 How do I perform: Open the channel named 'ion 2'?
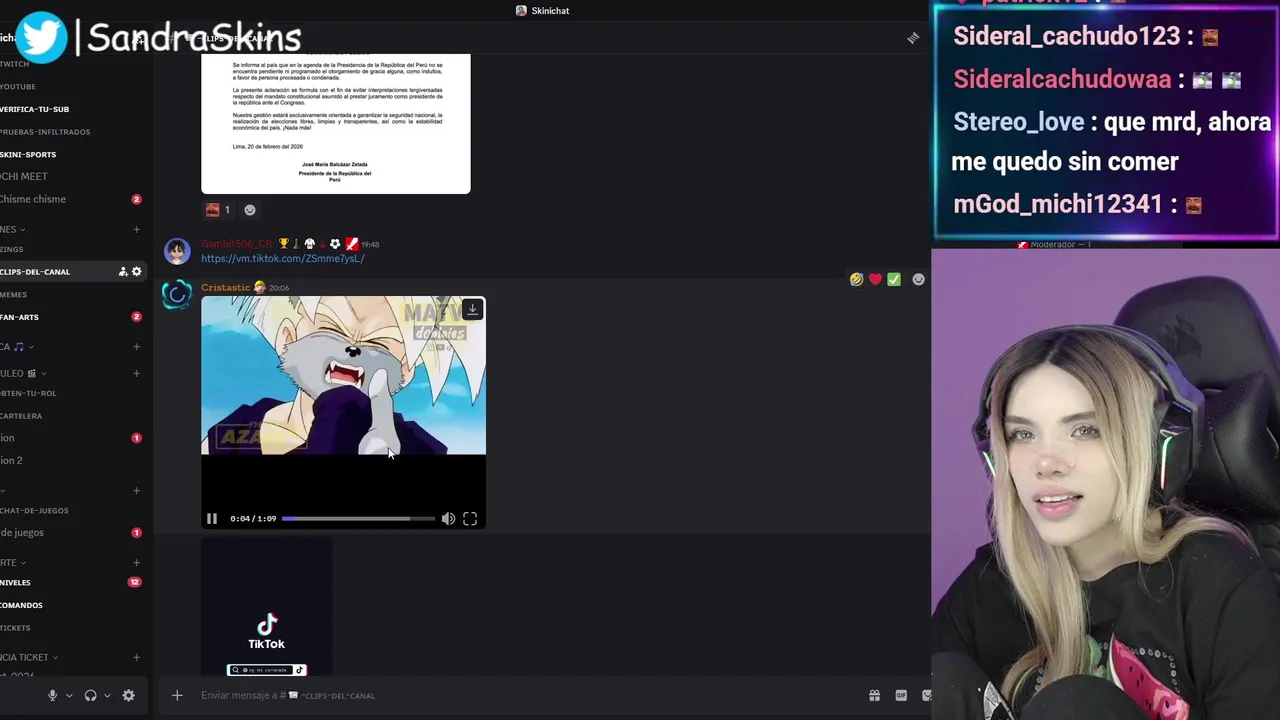(x=11, y=460)
